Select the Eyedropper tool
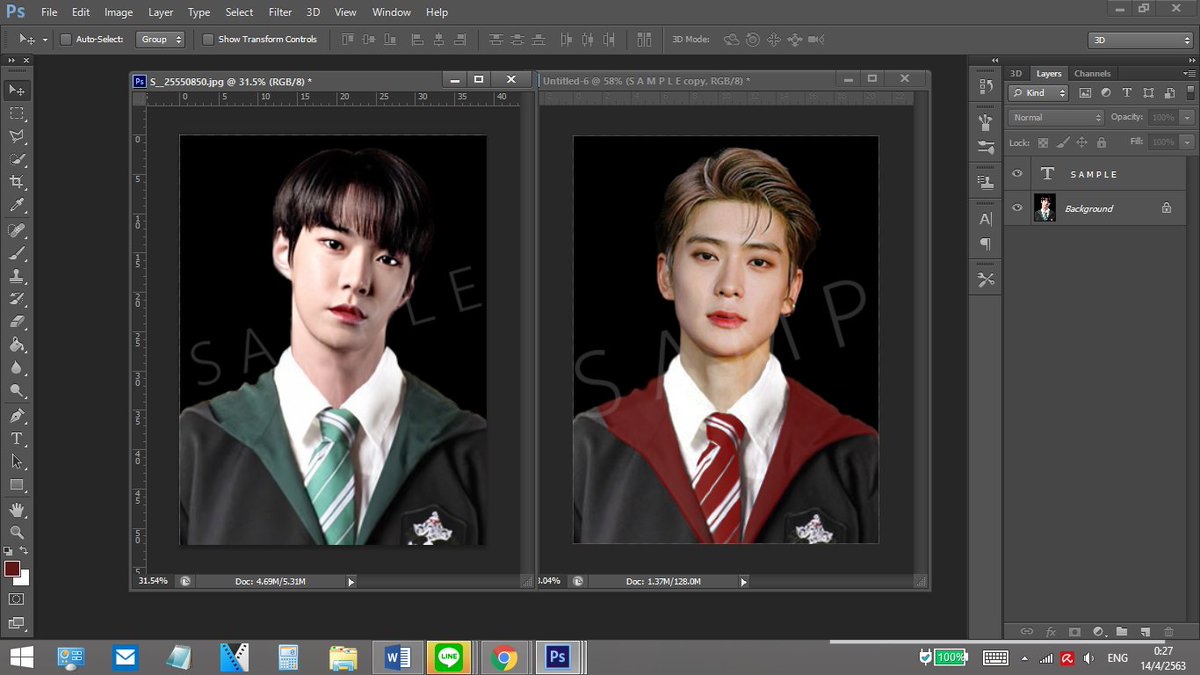 17,205
